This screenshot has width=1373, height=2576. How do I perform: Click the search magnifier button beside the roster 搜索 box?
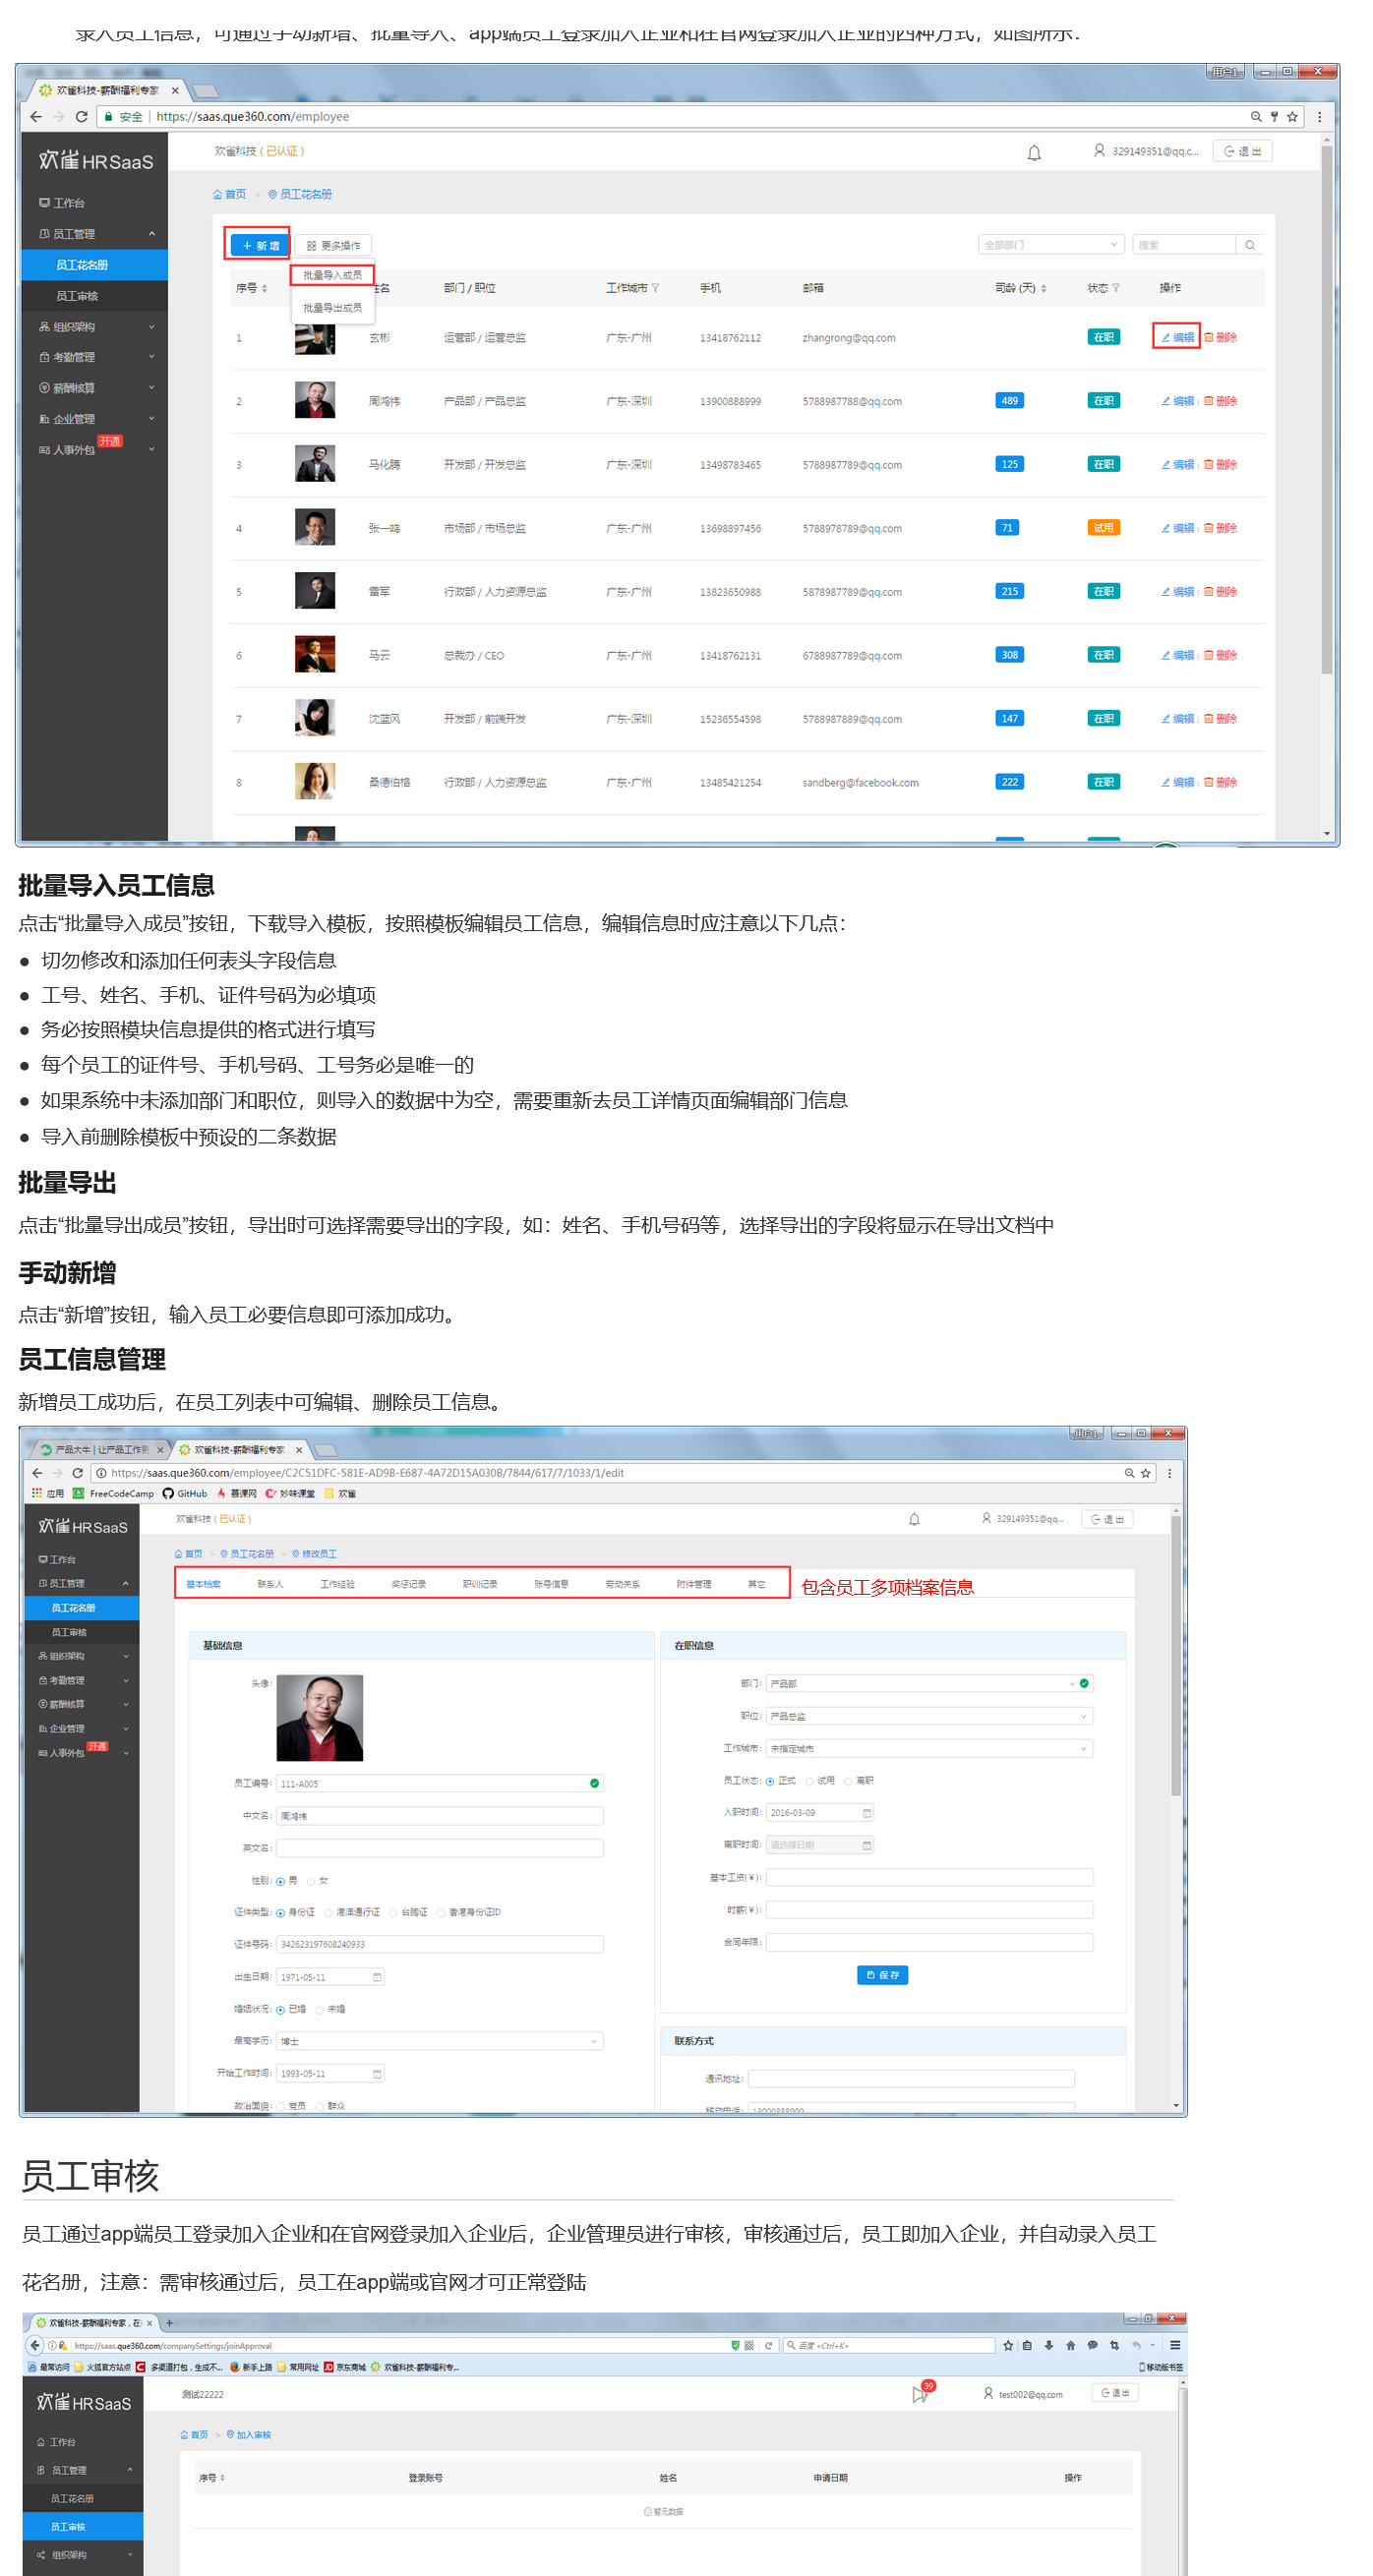(1250, 245)
